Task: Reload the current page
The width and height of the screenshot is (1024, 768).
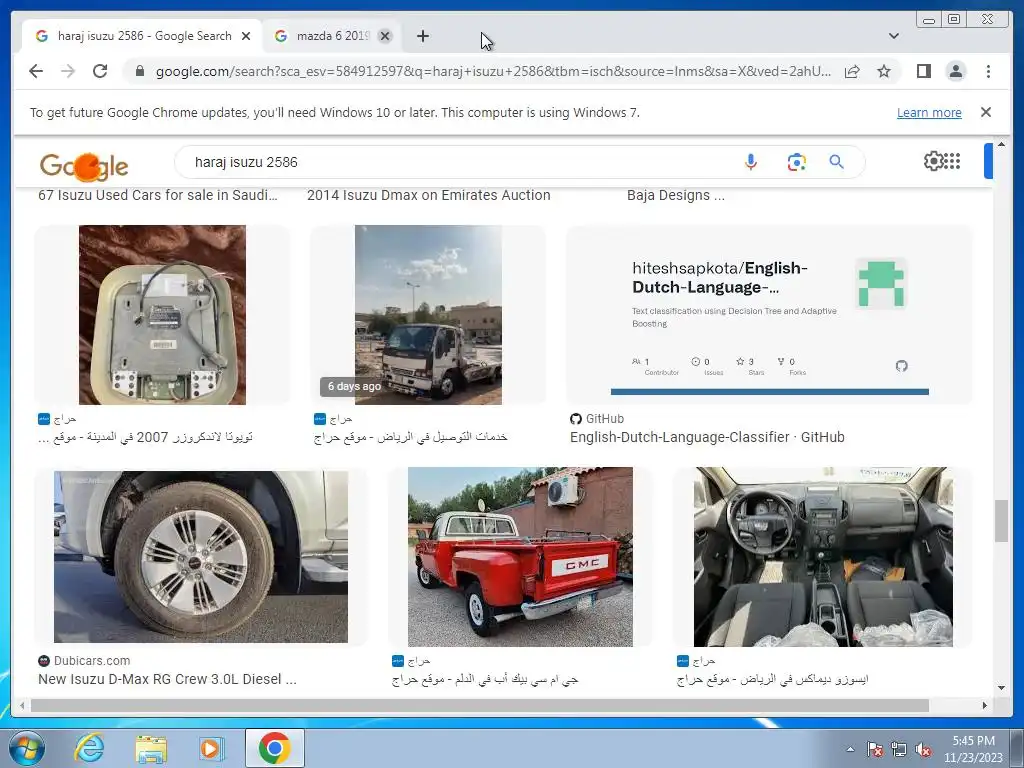Action: tap(100, 71)
